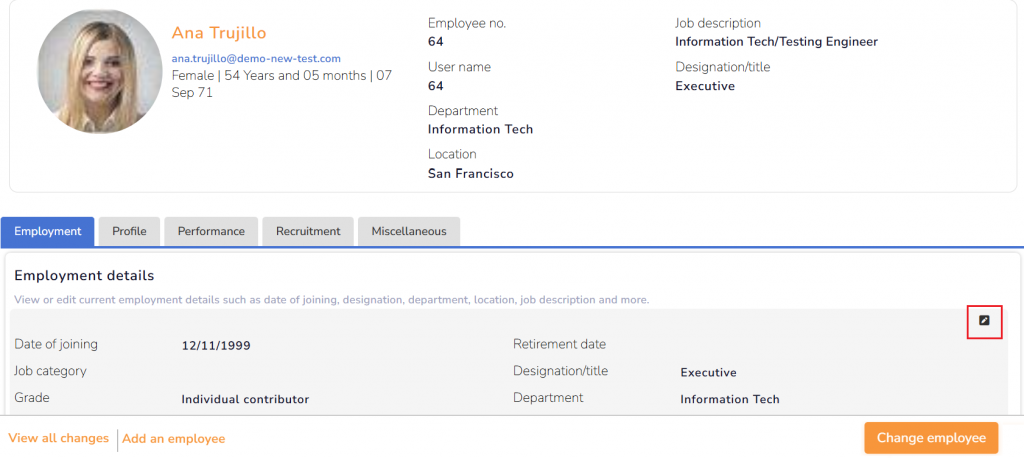This screenshot has width=1024, height=458.
Task: Click the Add an employee link
Action: [x=173, y=438]
